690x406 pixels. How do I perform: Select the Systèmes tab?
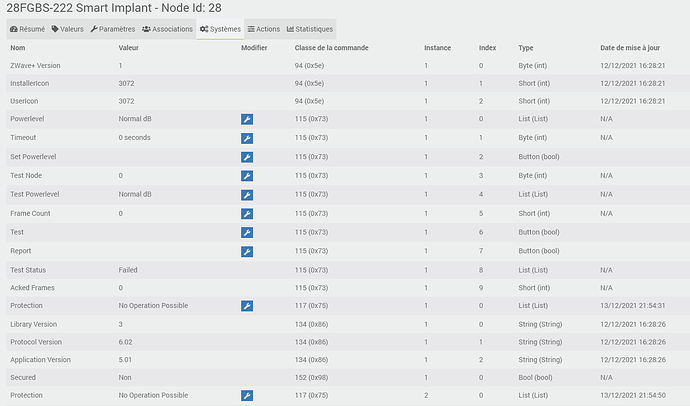[x=220, y=29]
